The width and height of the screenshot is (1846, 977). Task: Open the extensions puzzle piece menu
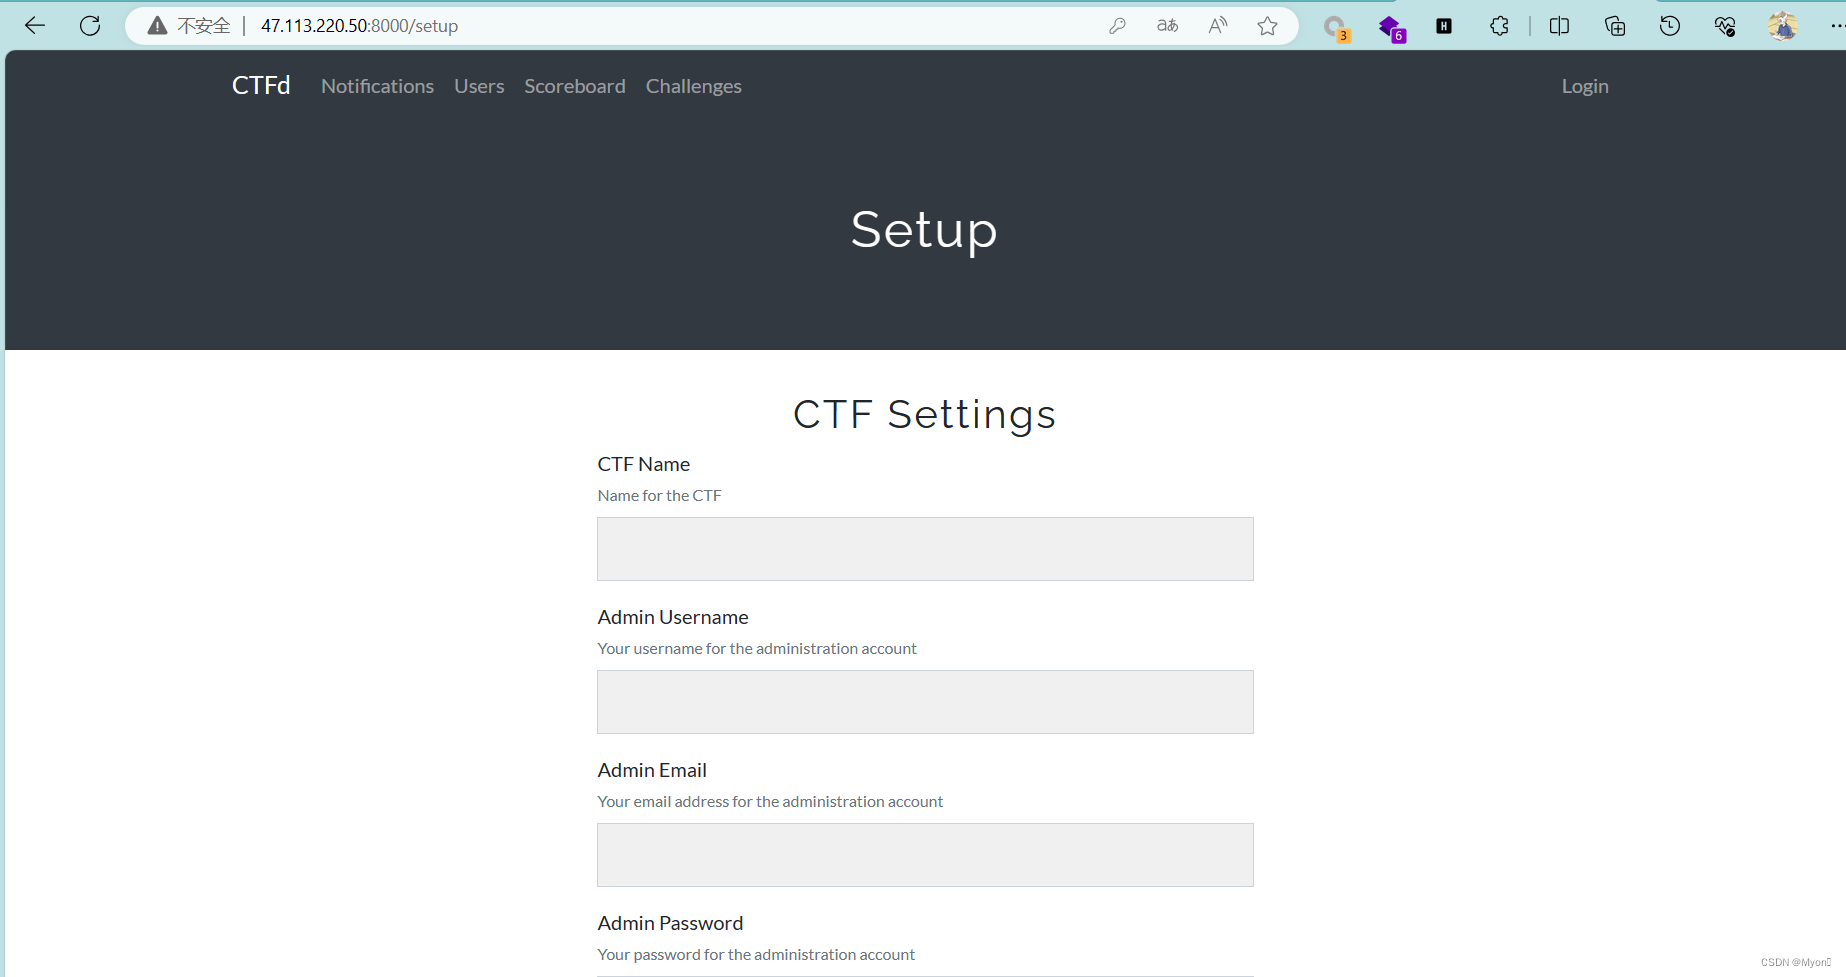1499,26
